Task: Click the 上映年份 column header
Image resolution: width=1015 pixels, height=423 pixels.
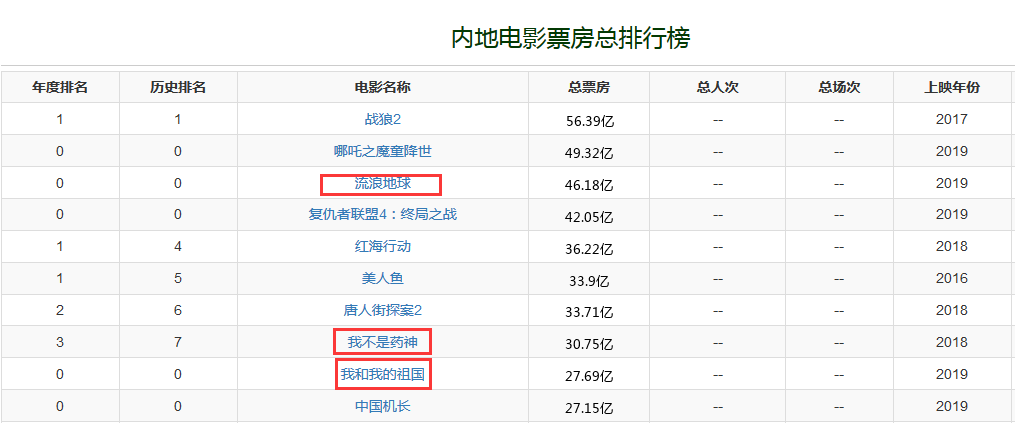Action: click(x=952, y=87)
